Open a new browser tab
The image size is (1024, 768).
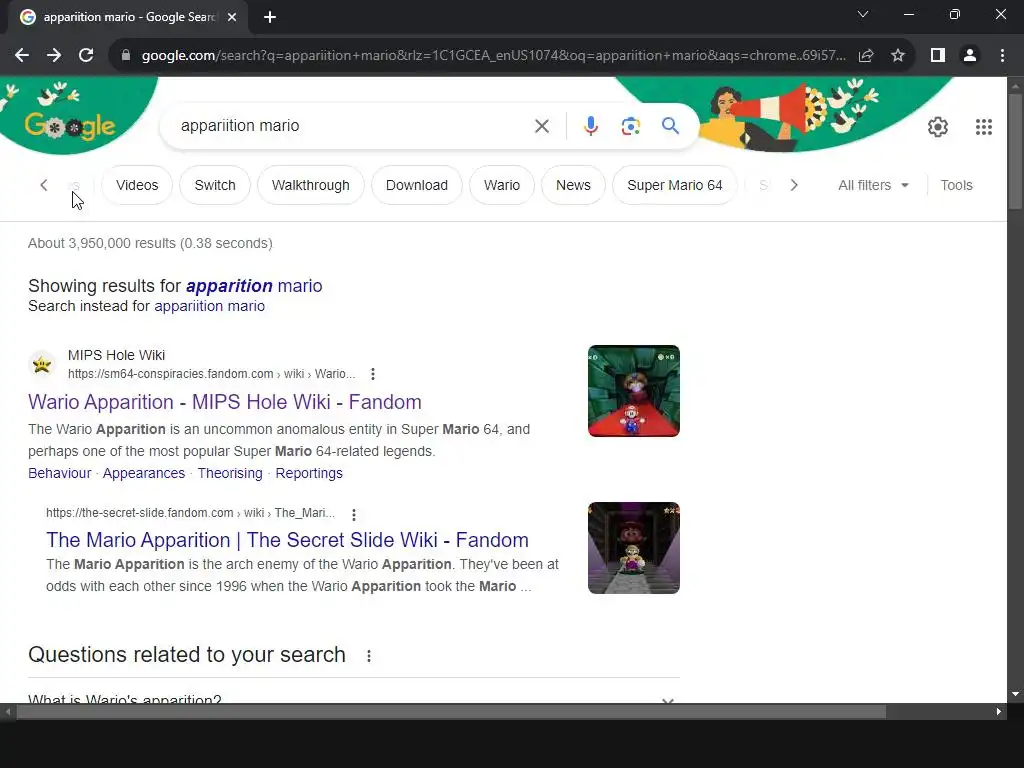pos(270,18)
